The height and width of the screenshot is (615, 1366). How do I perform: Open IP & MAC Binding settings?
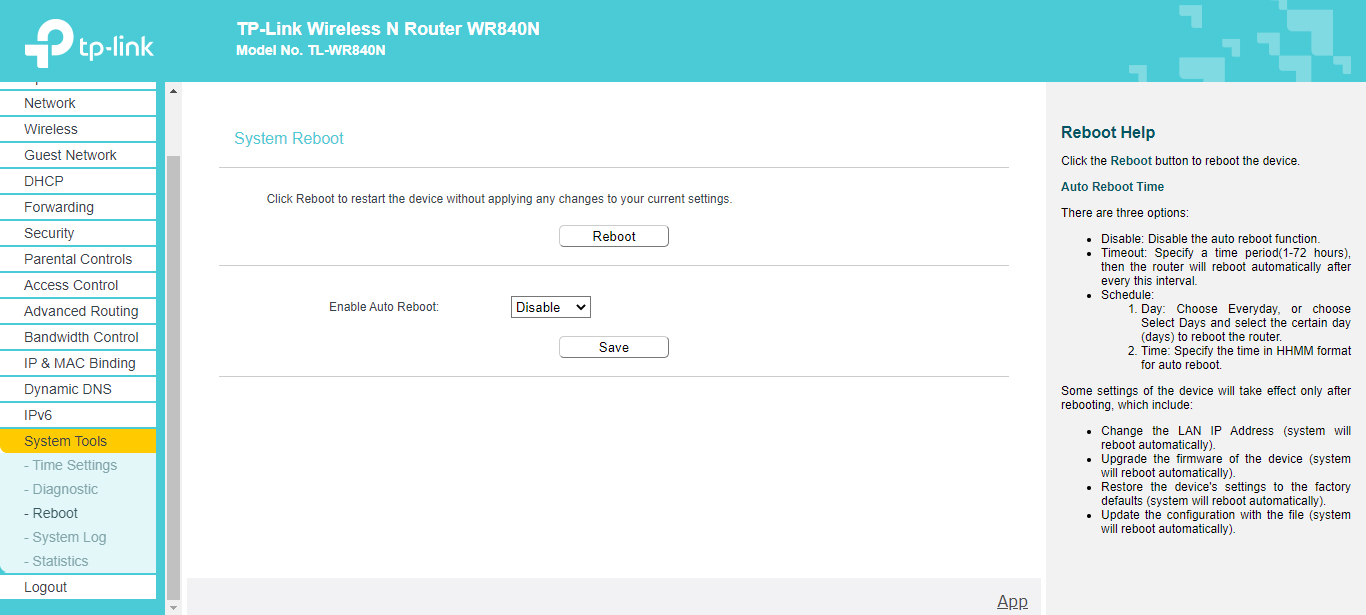point(80,363)
